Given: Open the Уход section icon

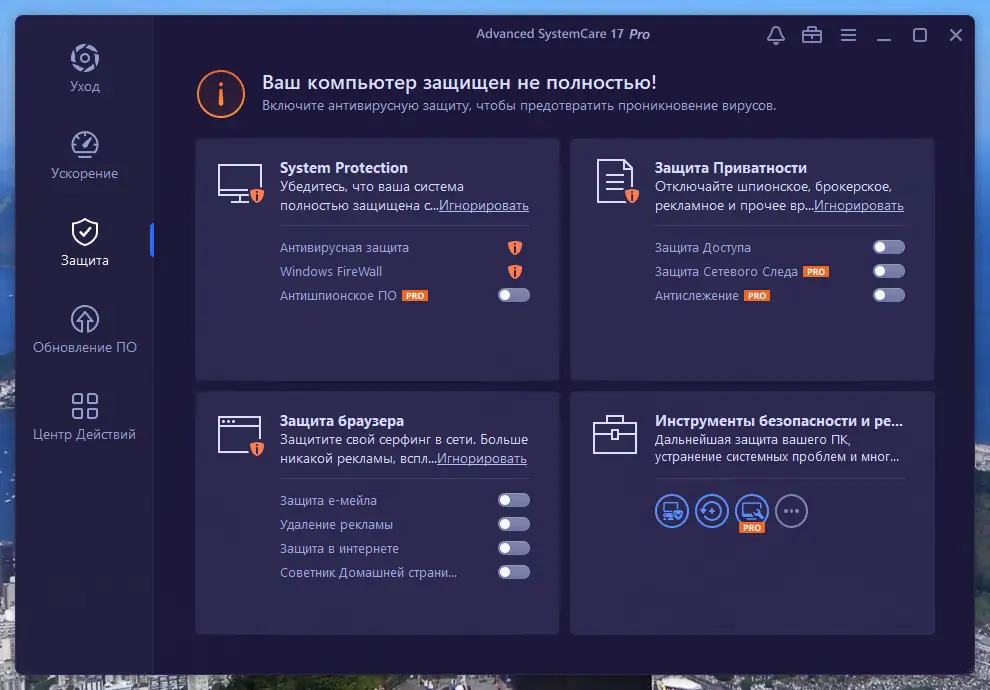Looking at the screenshot, I should [x=85, y=58].
